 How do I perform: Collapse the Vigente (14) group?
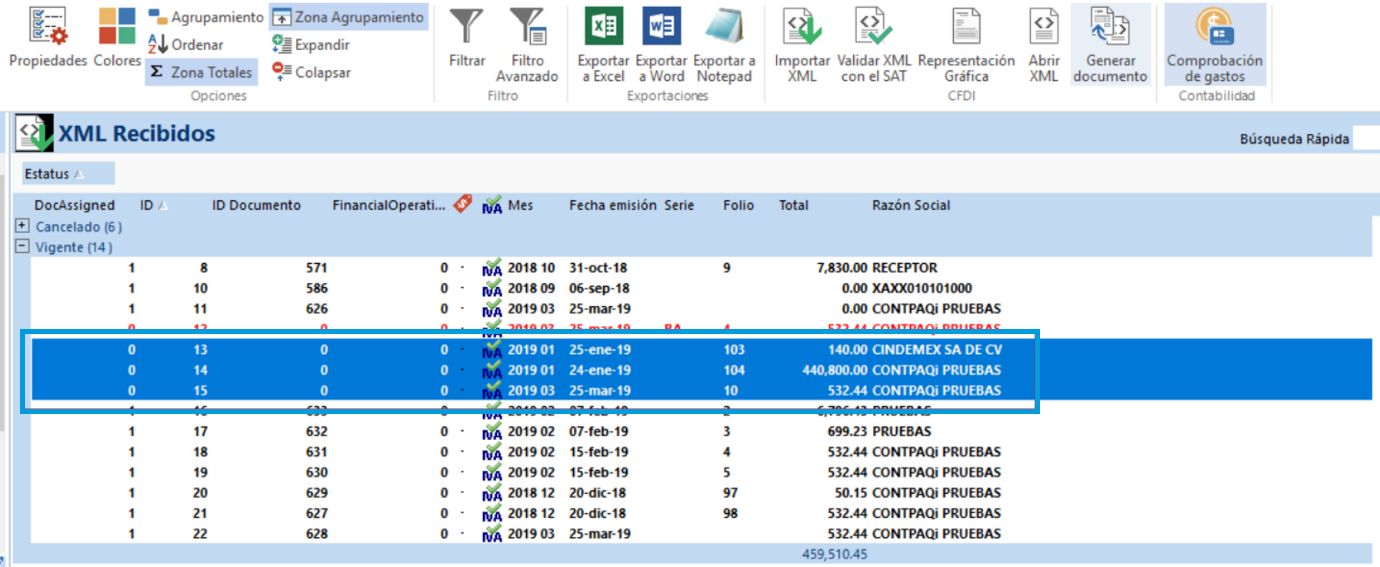[23, 247]
